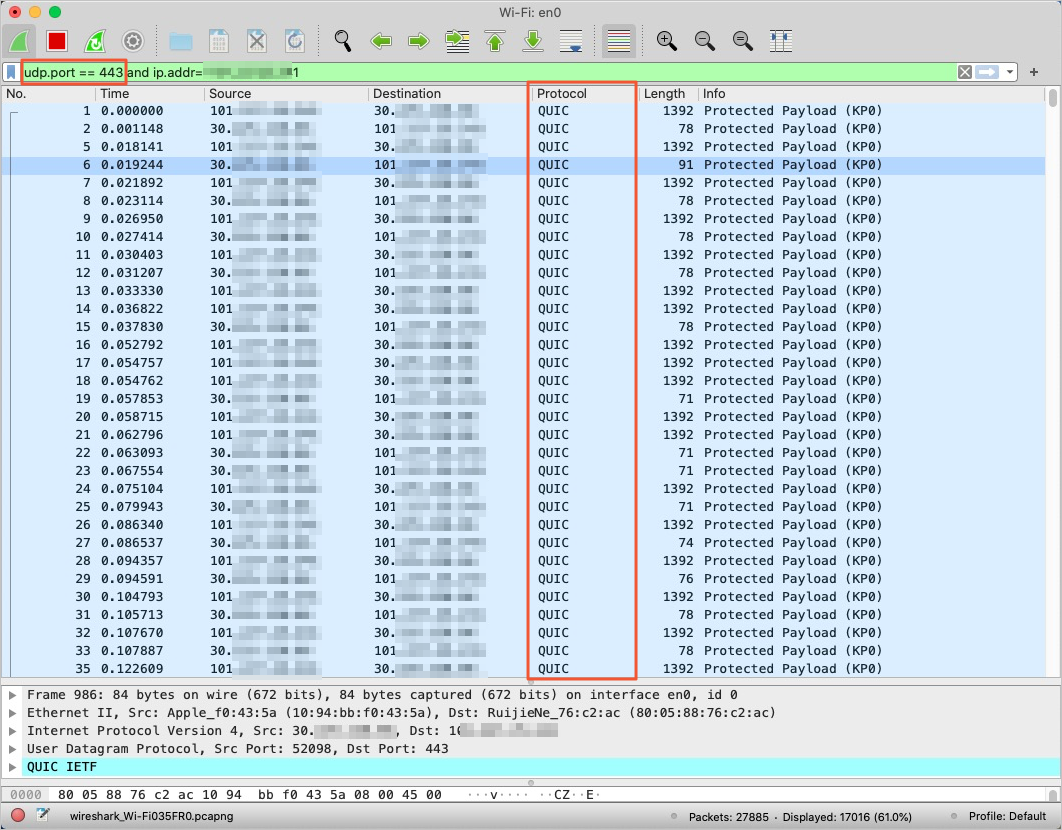The width and height of the screenshot is (1062, 830).
Task: Open Find Packet with the magnifier icon
Action: [x=343, y=41]
